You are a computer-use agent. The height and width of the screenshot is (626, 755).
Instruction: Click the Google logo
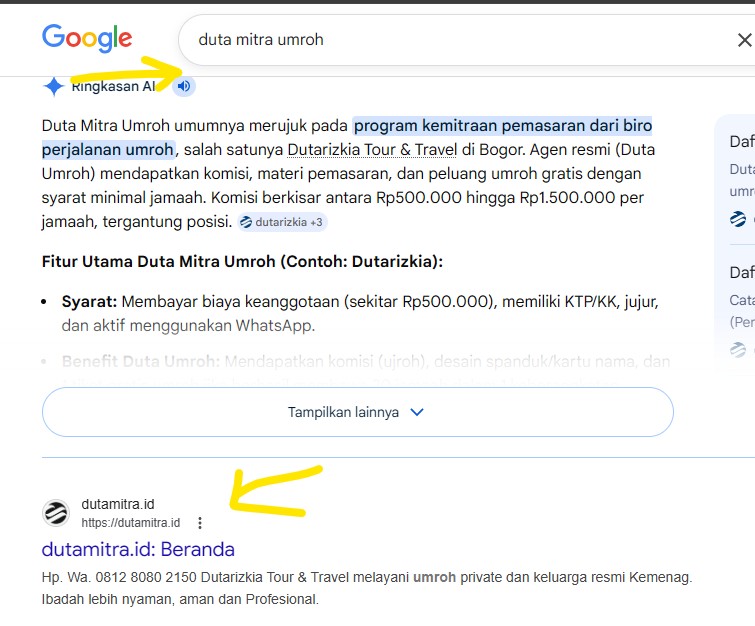[87, 39]
